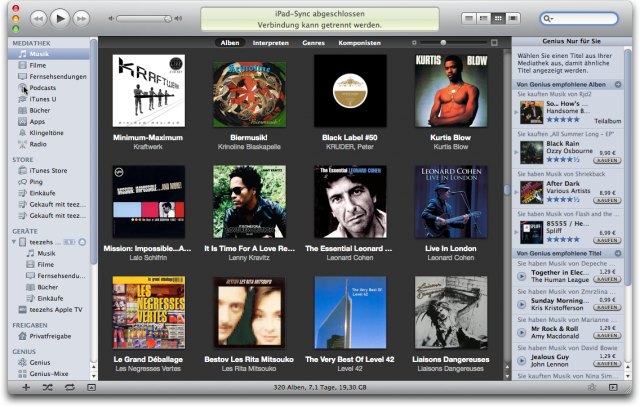Select the Genres tab
This screenshot has width=640, height=407.
coord(313,43)
